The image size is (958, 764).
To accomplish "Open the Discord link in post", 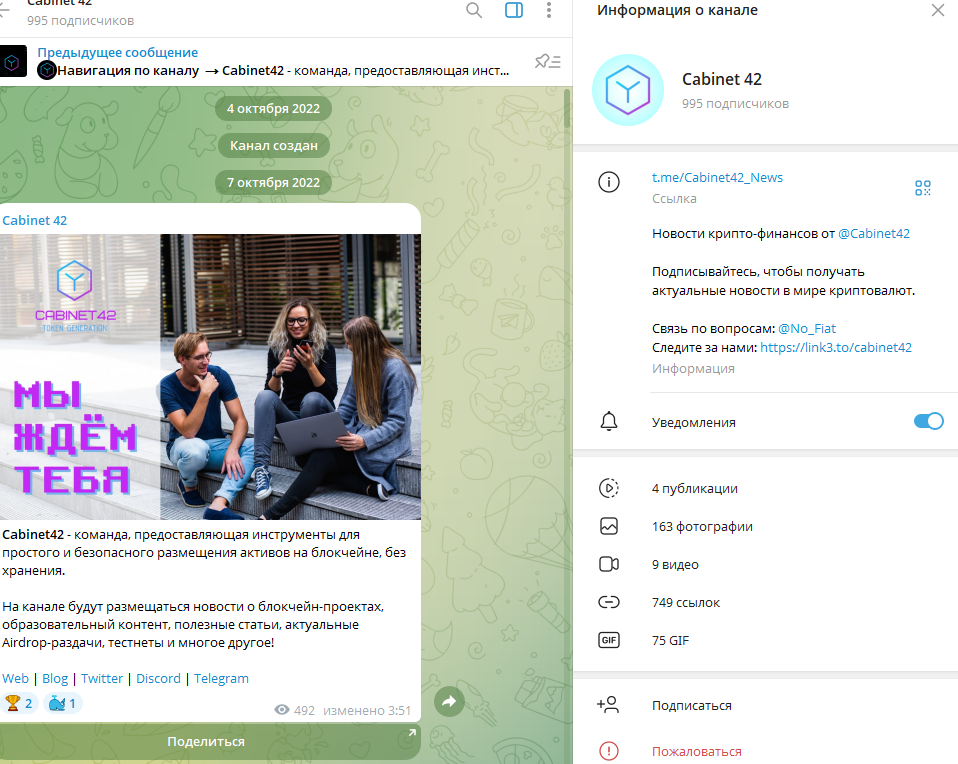I will 158,678.
